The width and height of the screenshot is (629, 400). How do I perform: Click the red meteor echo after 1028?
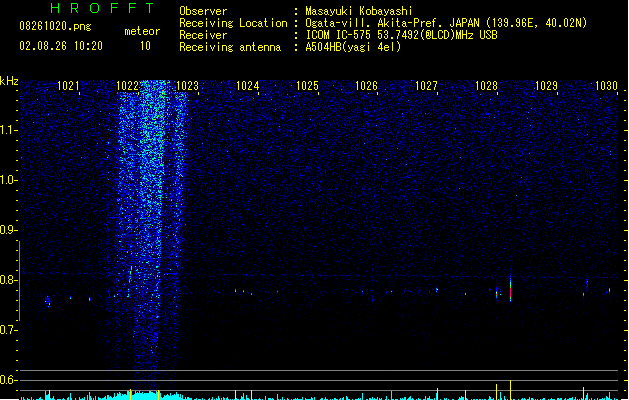click(x=510, y=290)
